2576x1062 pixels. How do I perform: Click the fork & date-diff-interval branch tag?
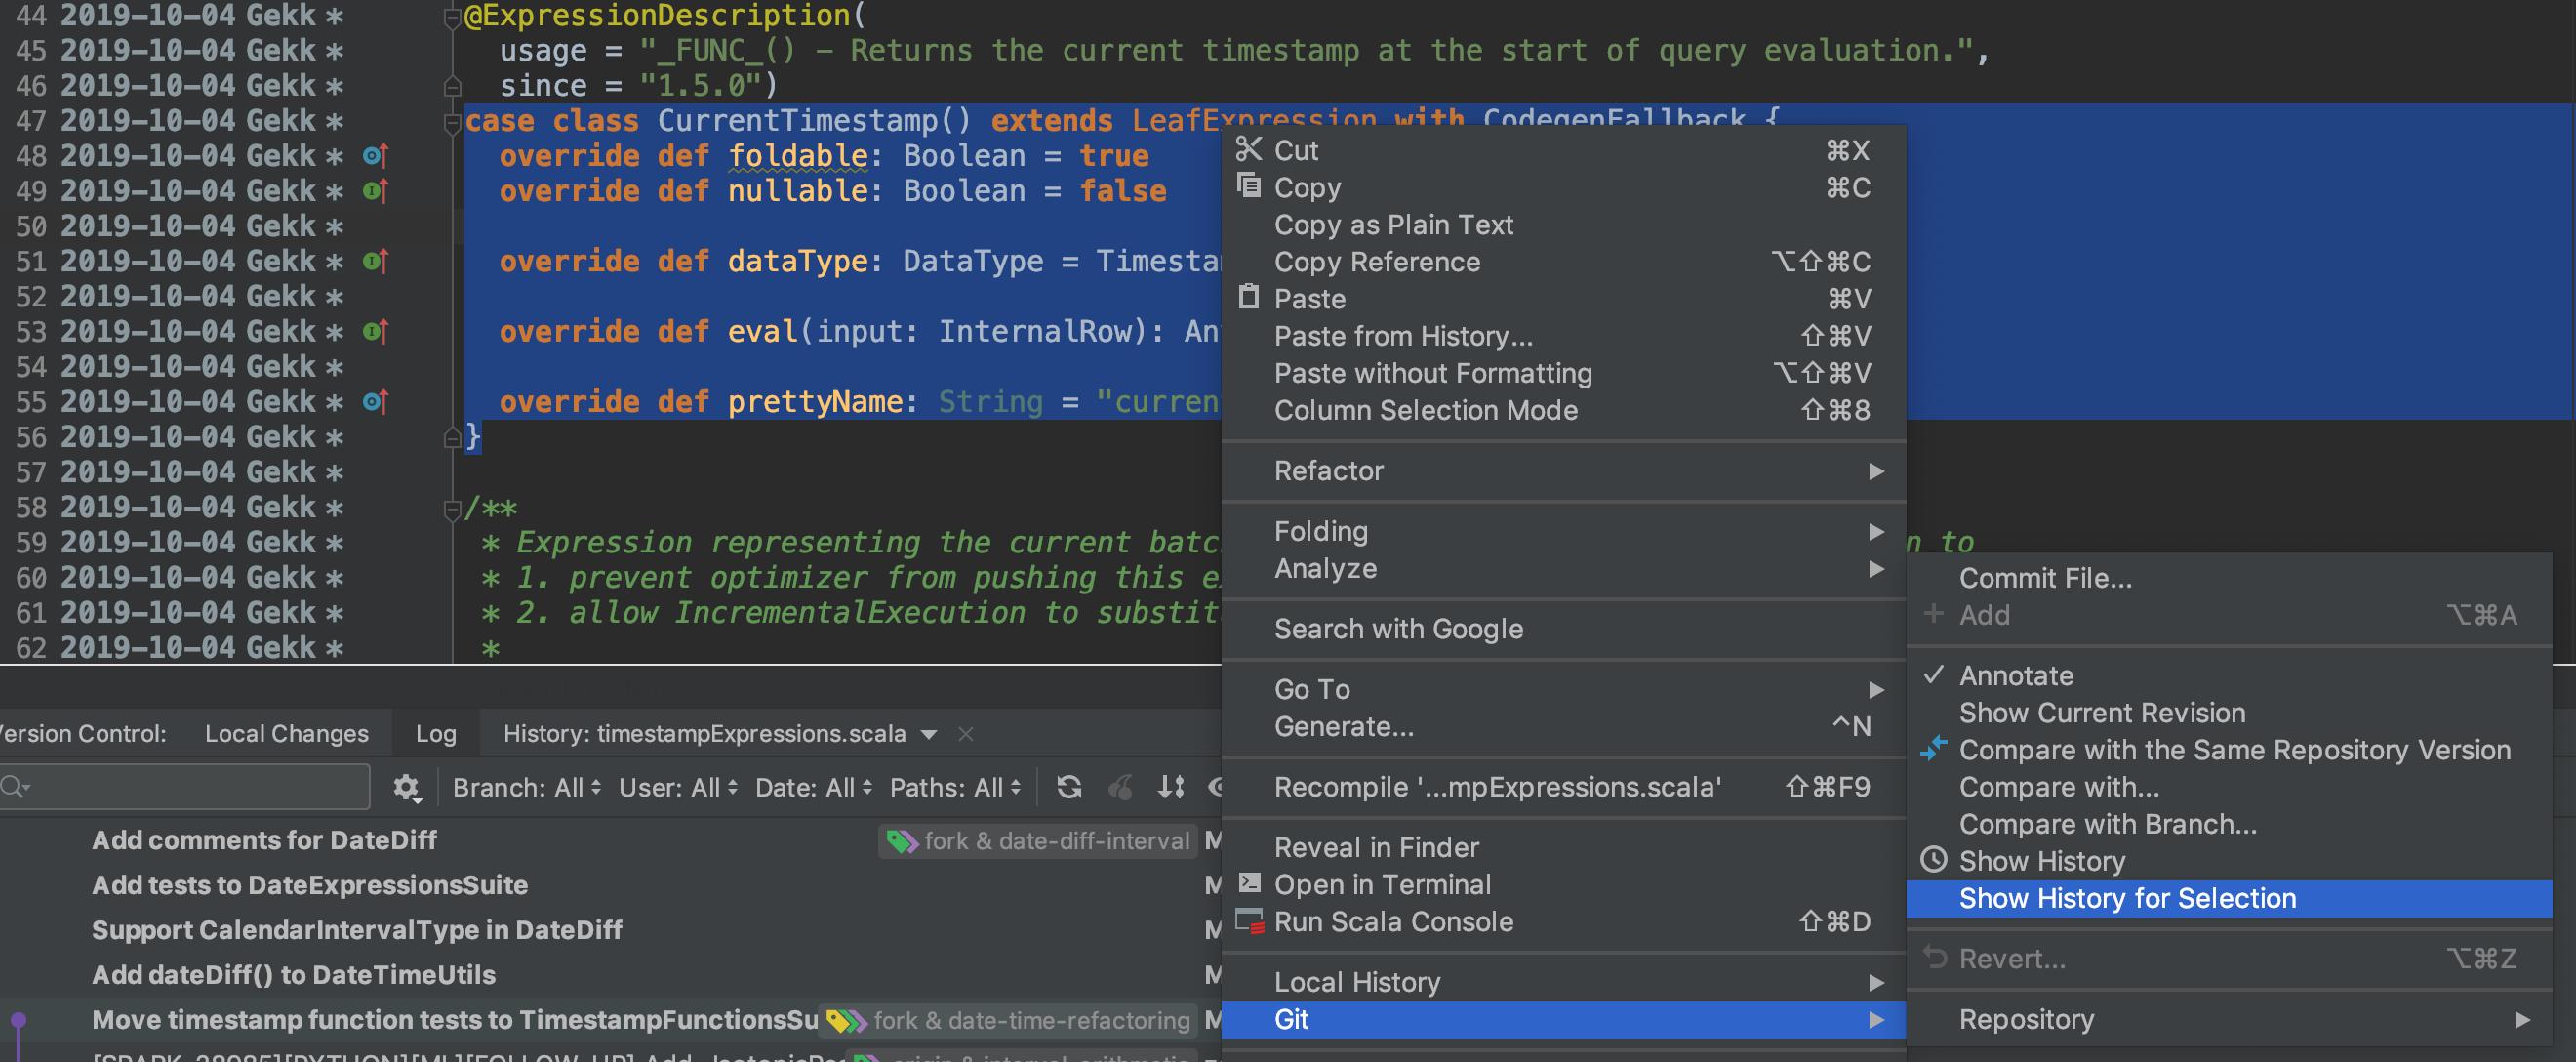tap(1039, 841)
